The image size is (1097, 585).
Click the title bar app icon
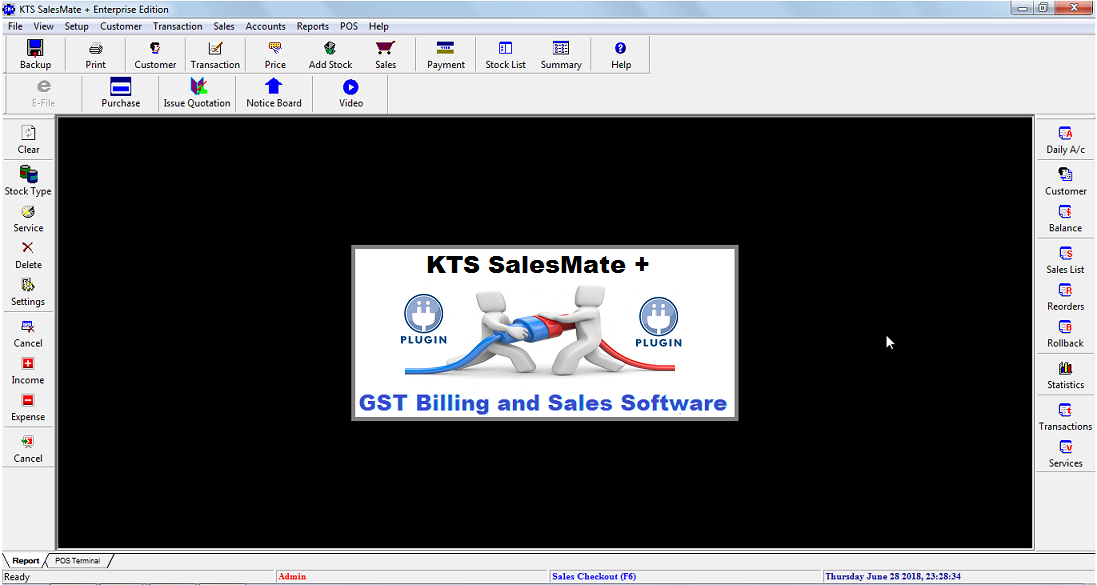click(x=9, y=9)
